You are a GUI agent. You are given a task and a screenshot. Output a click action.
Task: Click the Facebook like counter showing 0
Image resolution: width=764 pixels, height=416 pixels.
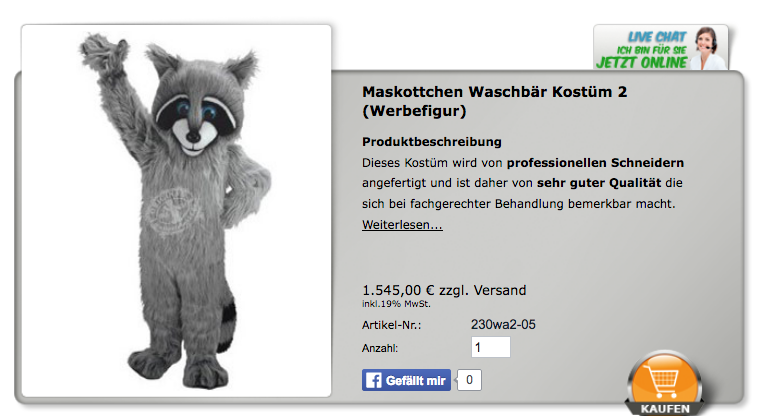[469, 380]
